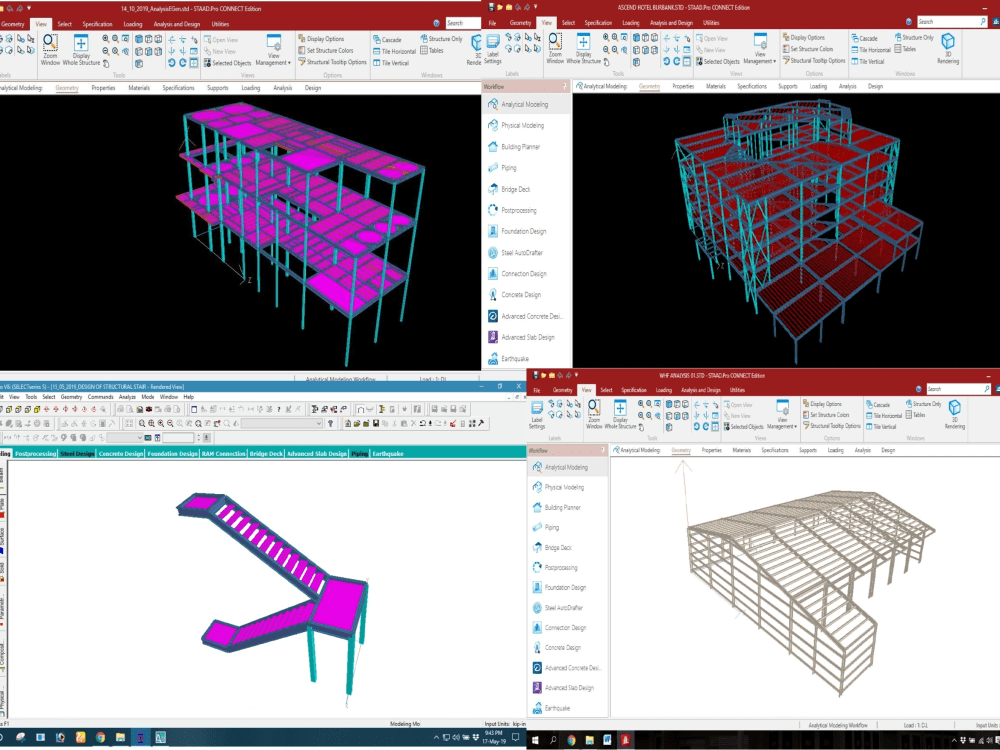Viewport: 1000px width, 750px height.
Task: Select Bridge Deck workflow in ASCEND HOTEL window
Action: pos(526,189)
